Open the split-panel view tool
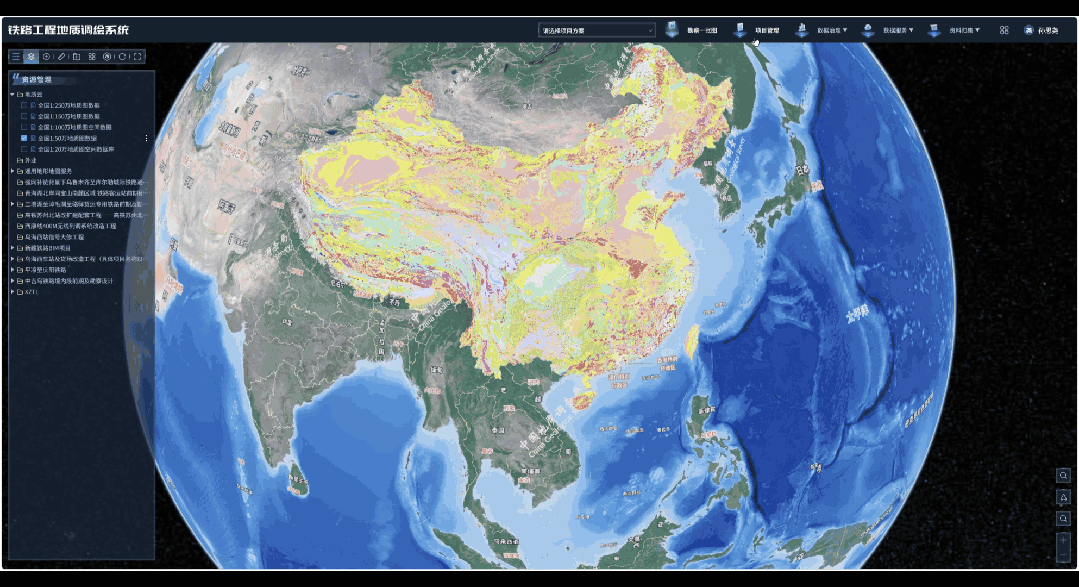This screenshot has width=1079, height=587. 76,56
